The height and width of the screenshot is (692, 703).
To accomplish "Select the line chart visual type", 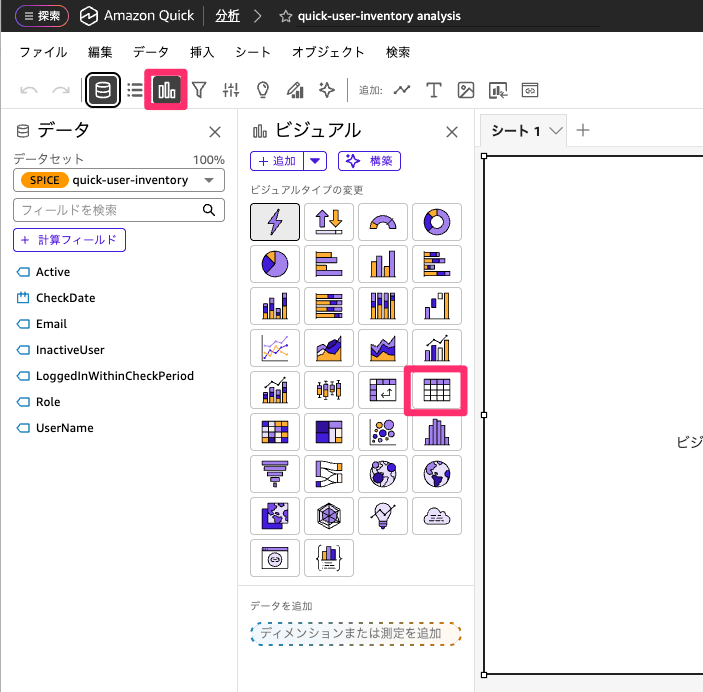I will [275, 348].
